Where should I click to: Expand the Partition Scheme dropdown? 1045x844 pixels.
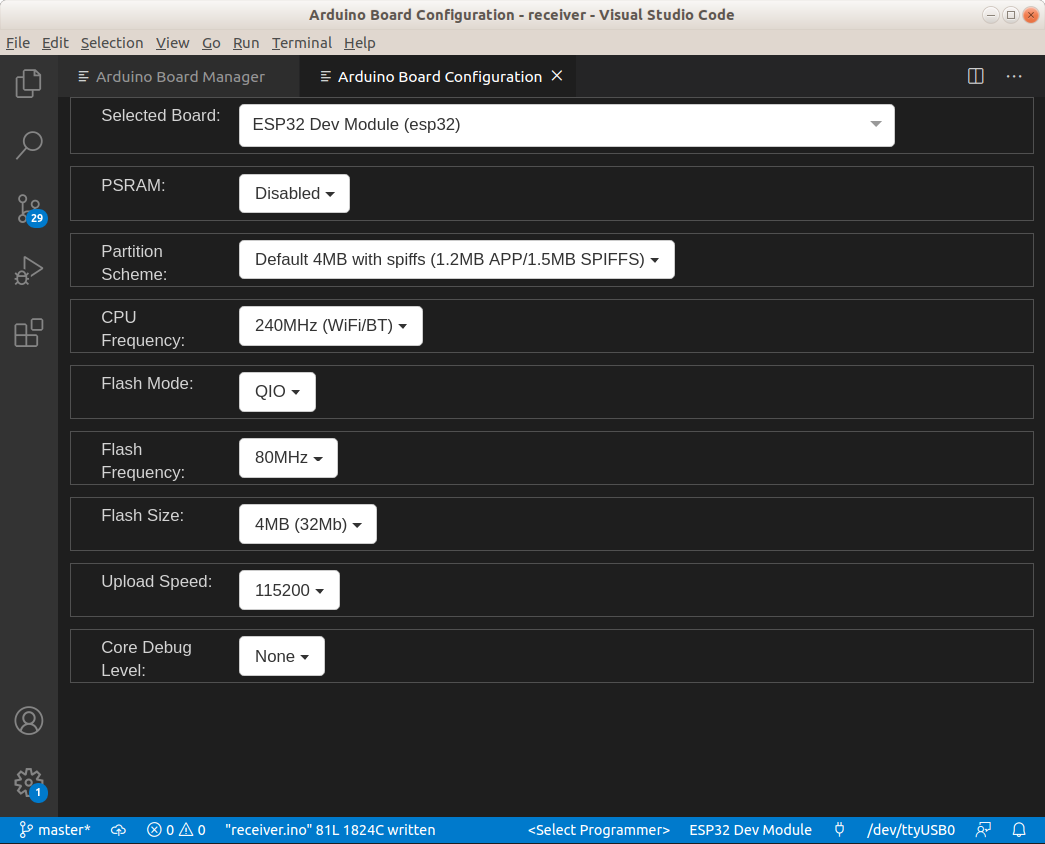point(456,259)
